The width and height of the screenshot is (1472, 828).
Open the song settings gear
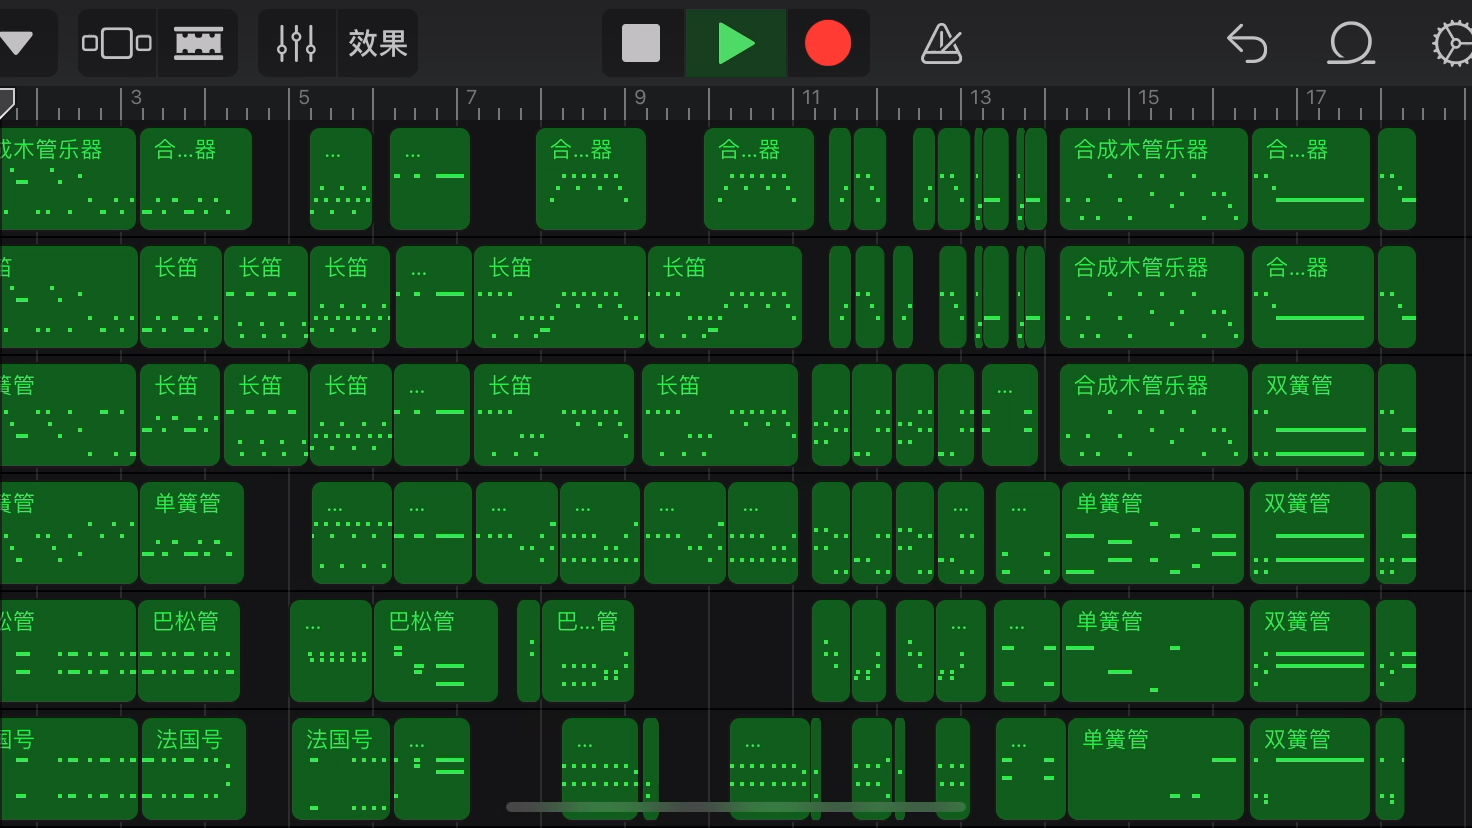click(1452, 44)
